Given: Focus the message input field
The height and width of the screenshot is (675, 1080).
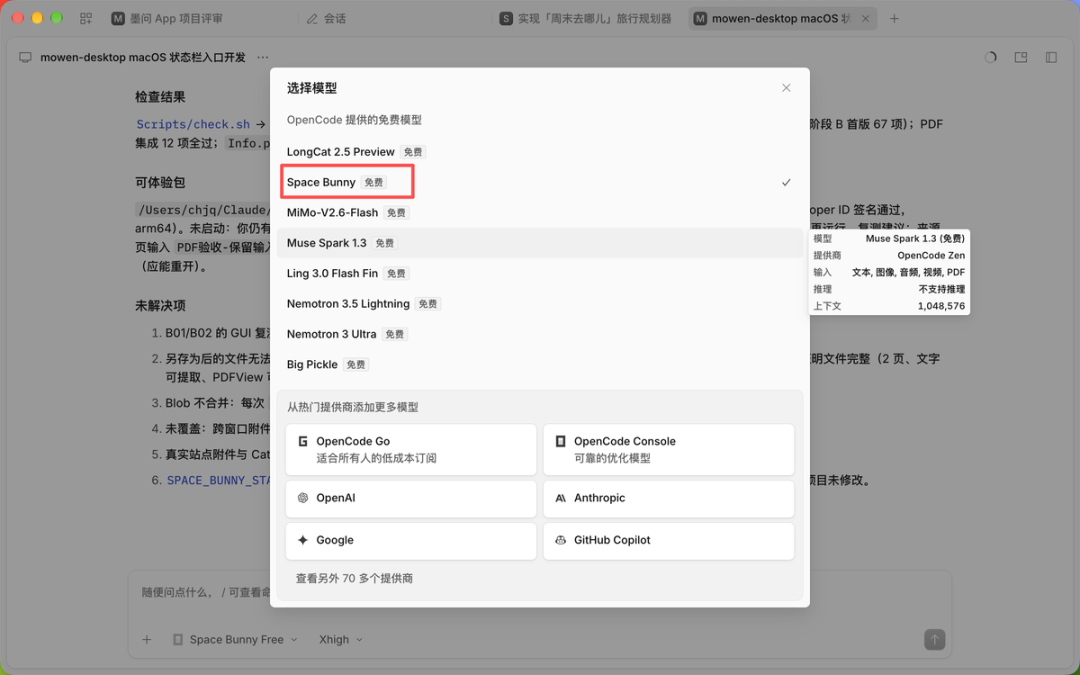Looking at the screenshot, I should (539, 592).
